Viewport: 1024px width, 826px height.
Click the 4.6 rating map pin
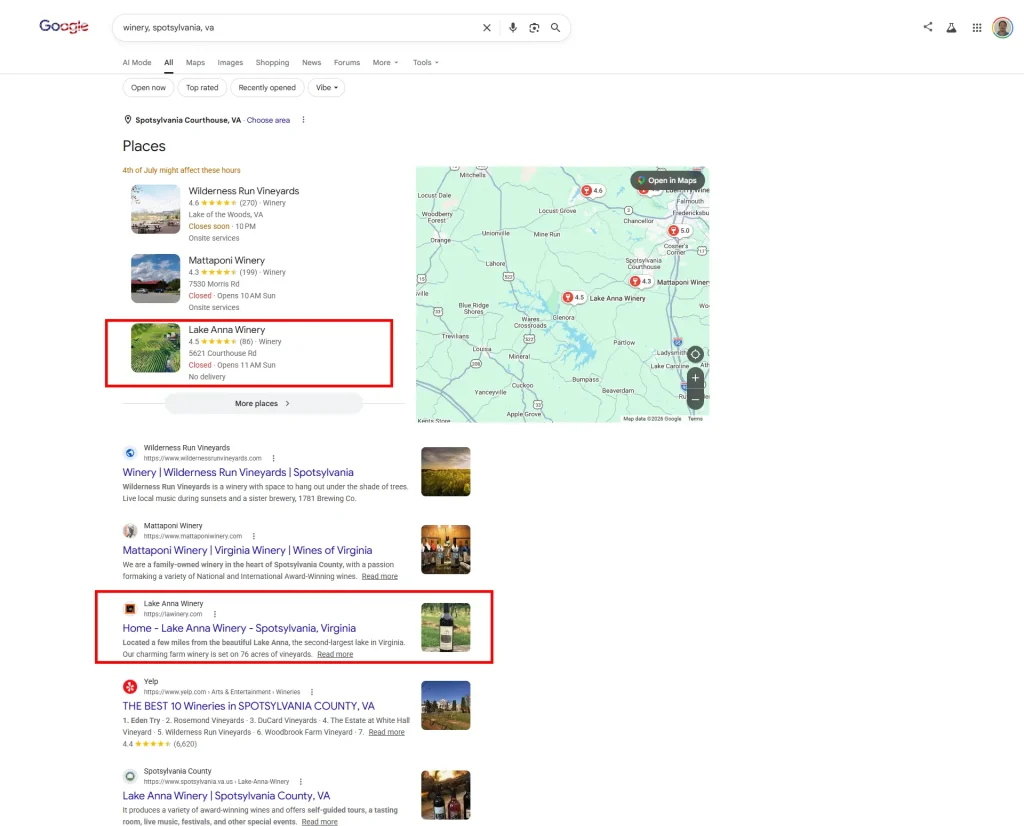(x=593, y=191)
